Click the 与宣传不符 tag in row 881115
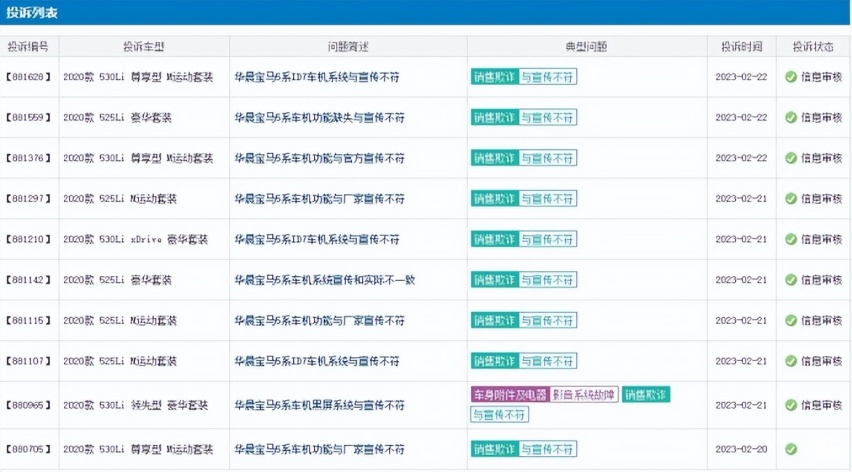 pos(547,320)
